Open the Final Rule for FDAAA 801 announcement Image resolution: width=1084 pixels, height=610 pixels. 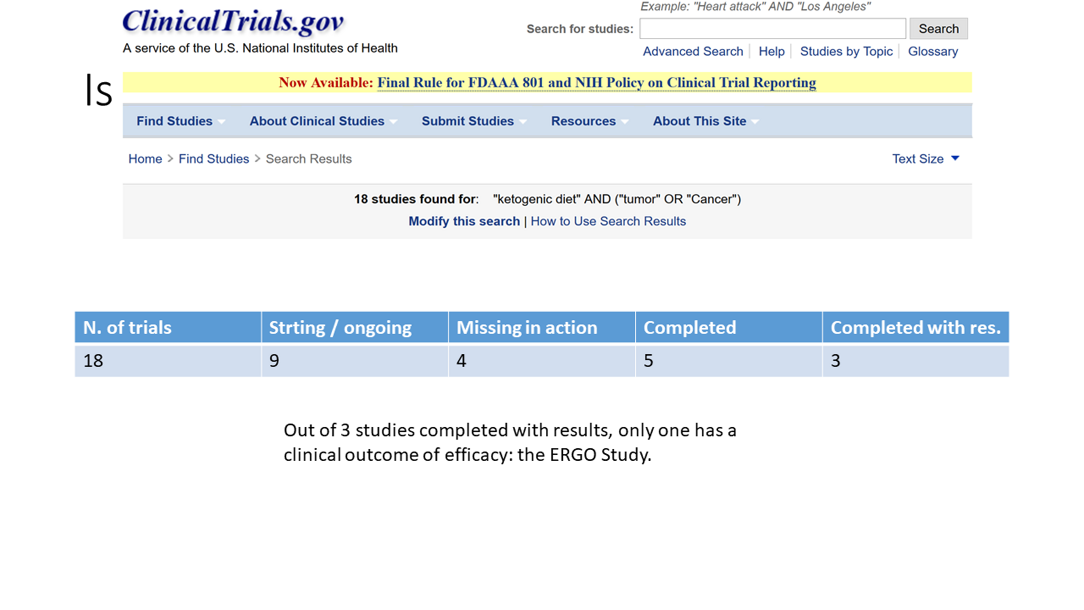[596, 83]
